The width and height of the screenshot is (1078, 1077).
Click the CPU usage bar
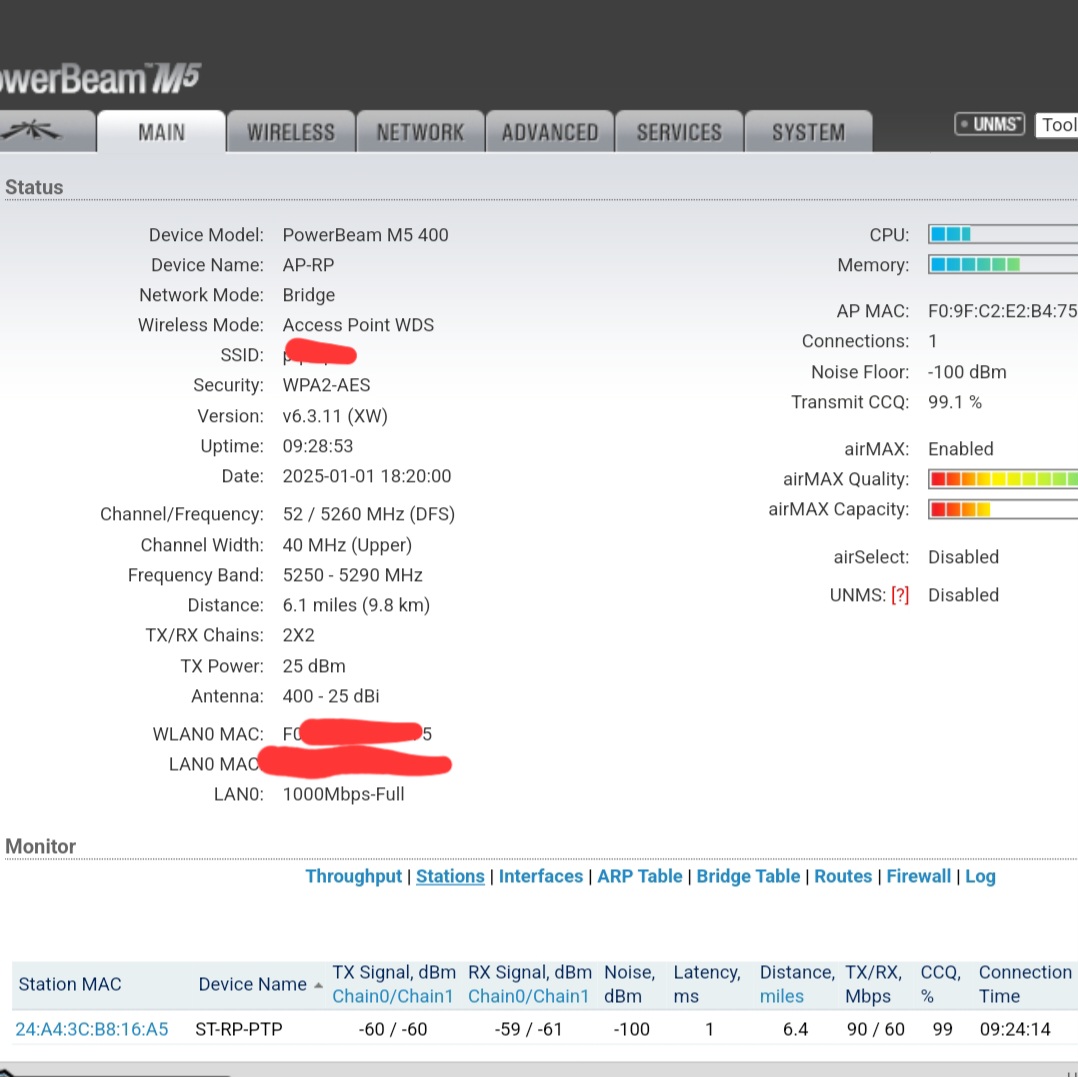1003,234
